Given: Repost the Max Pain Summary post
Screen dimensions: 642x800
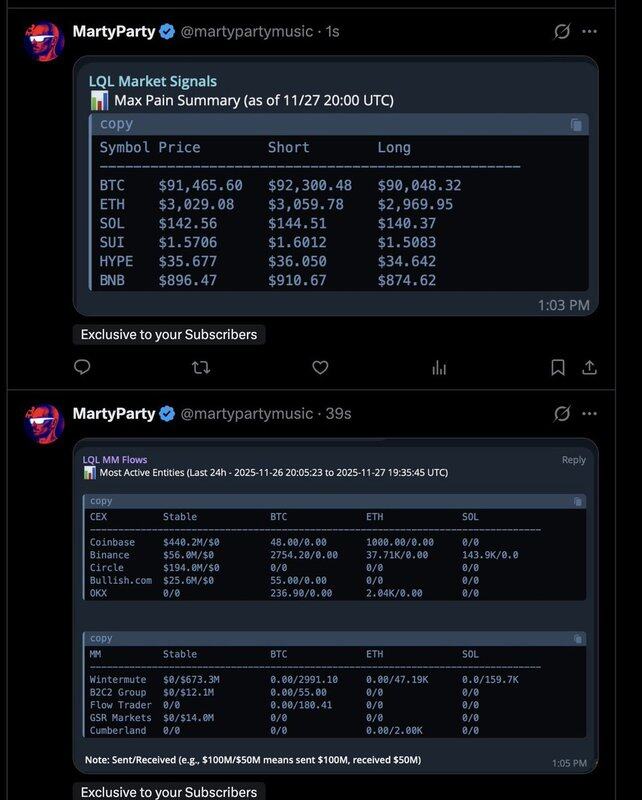Looking at the screenshot, I should coord(200,368).
